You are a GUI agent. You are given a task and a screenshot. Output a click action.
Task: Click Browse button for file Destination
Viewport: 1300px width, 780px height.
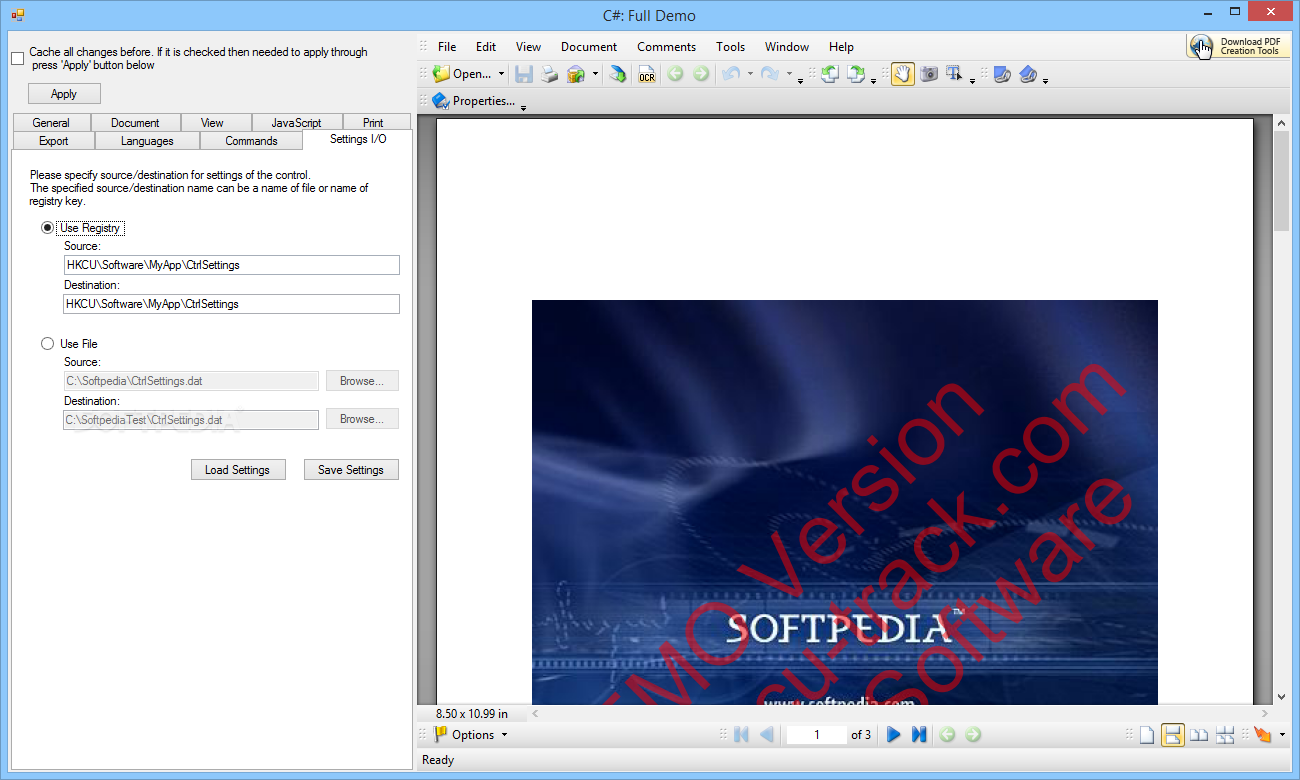coord(361,420)
